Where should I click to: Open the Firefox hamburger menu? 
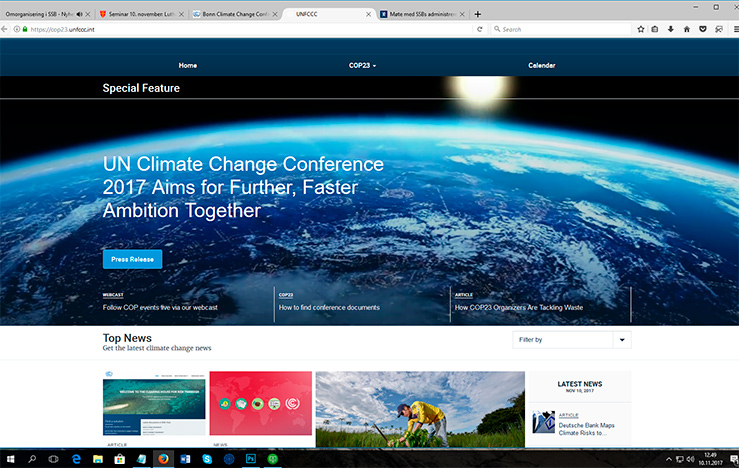736,29
